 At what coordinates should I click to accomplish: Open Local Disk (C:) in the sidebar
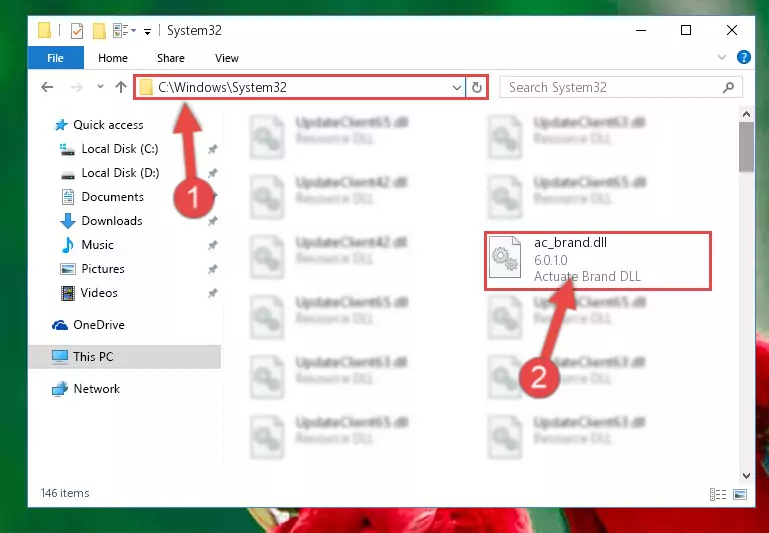pos(120,149)
